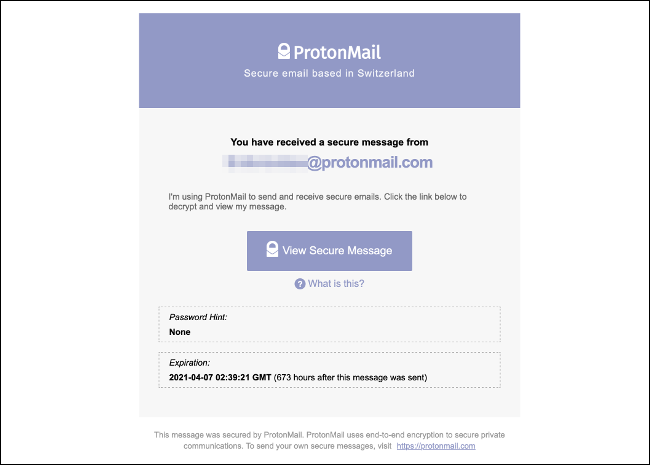
Task: Click the question mark help icon
Action: 299,284
